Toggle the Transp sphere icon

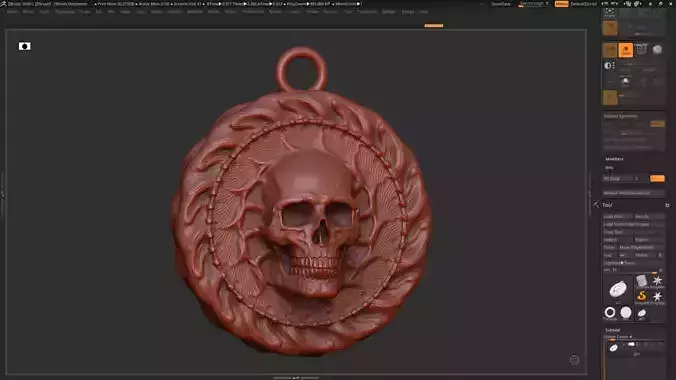pos(657,50)
